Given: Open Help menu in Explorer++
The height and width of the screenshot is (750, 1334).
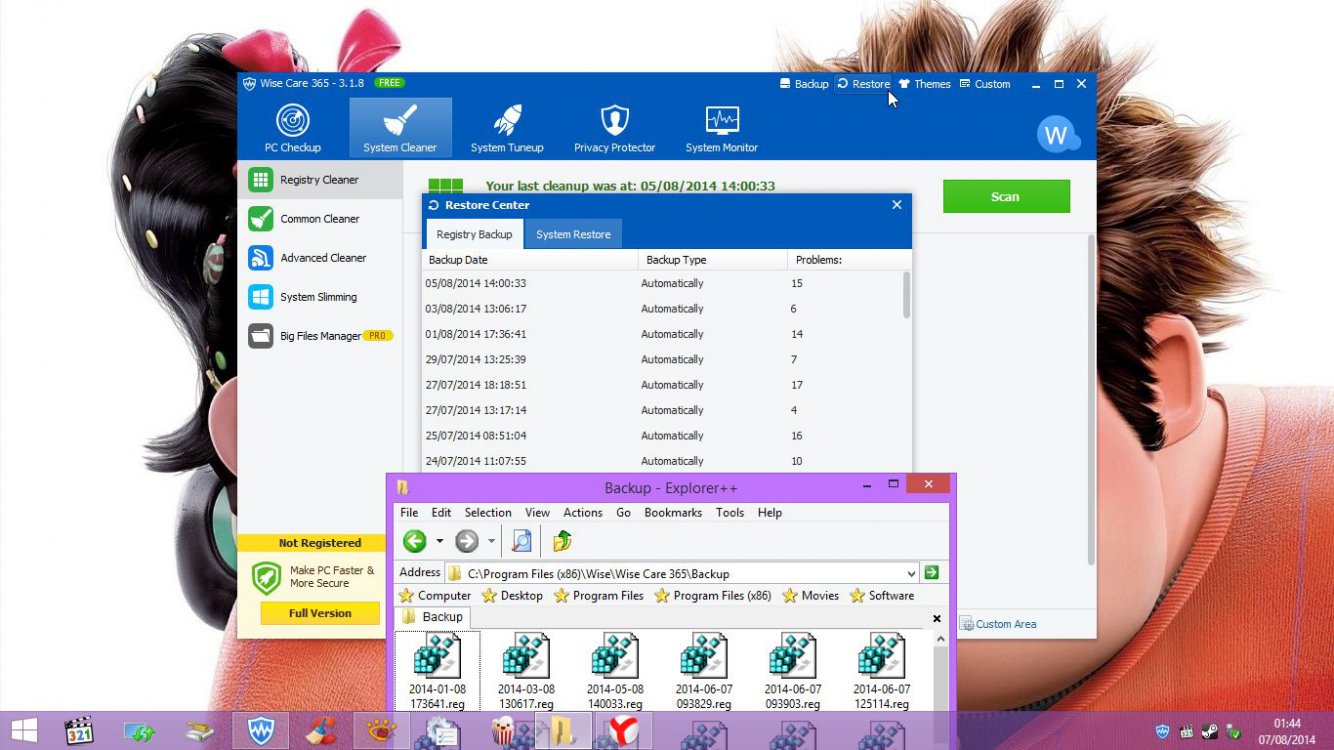Looking at the screenshot, I should (x=769, y=512).
